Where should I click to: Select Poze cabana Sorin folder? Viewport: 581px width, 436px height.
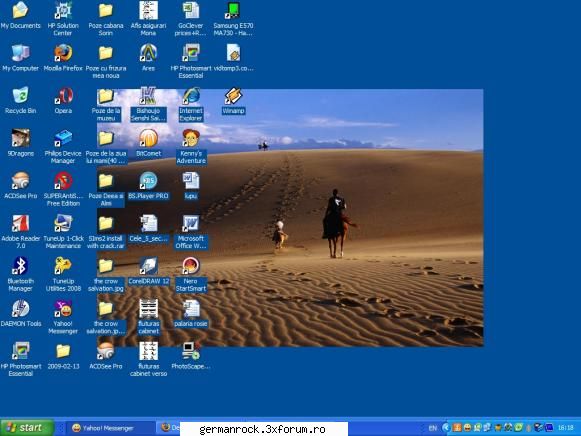(x=106, y=10)
